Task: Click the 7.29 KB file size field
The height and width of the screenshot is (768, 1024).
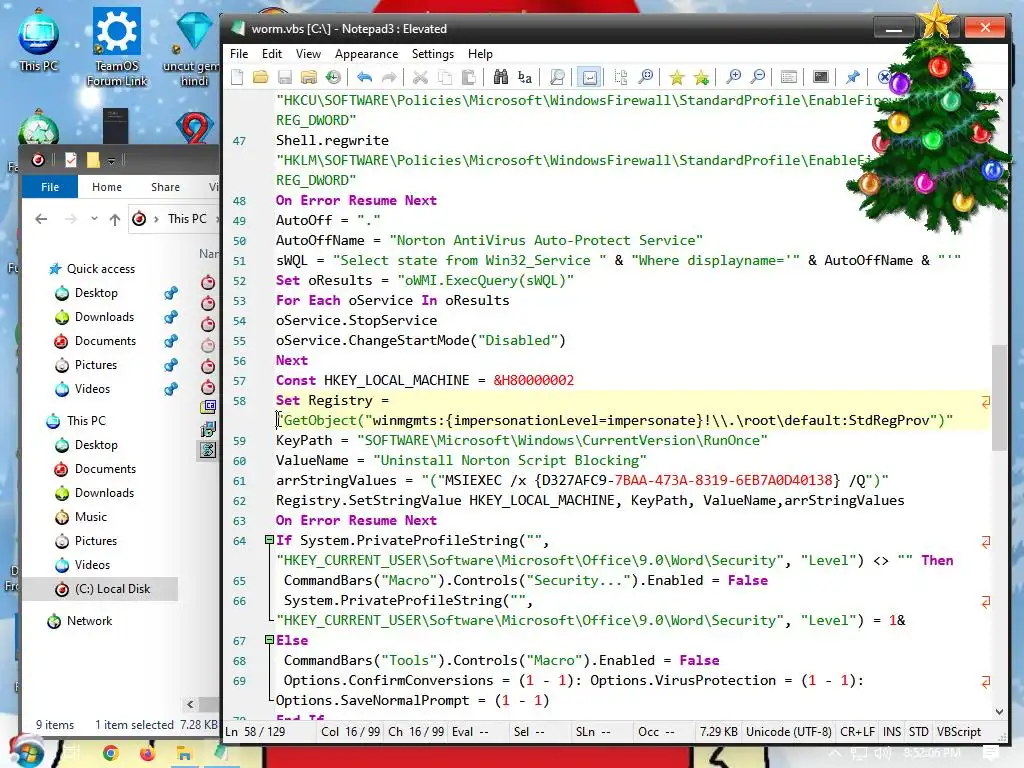Action: (x=718, y=732)
